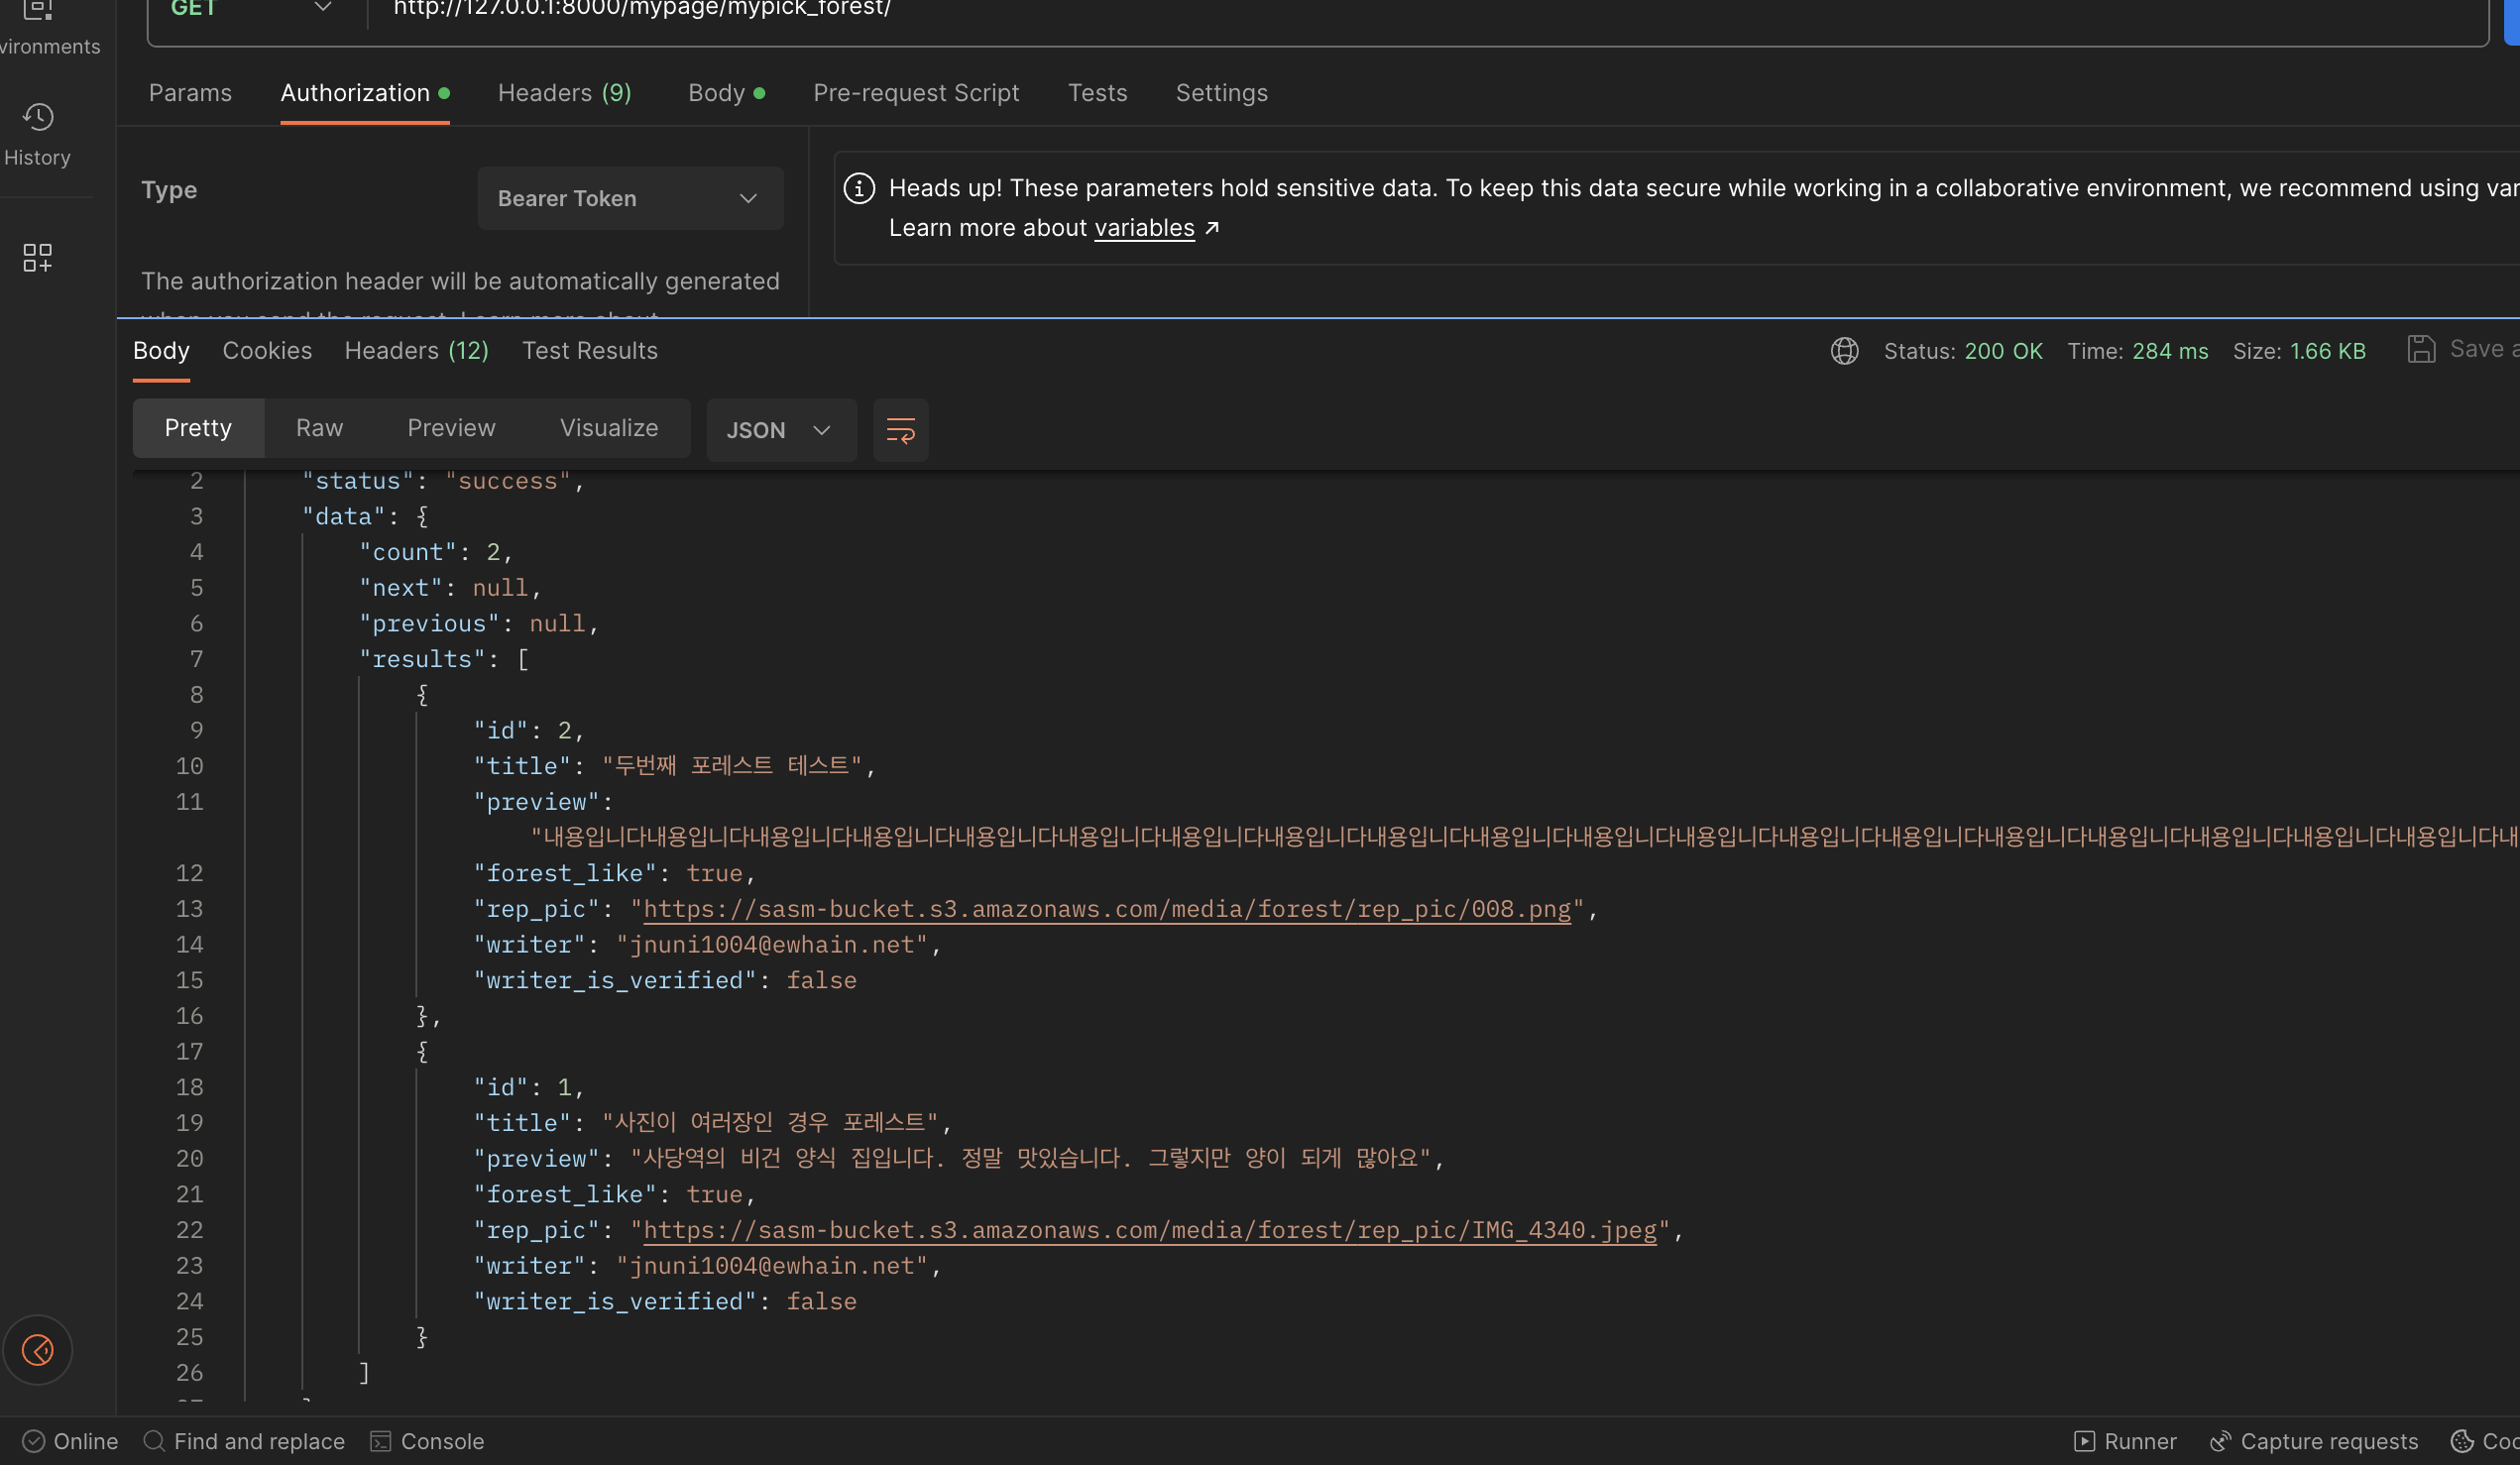Click the orange Postbot icon

point(38,1349)
